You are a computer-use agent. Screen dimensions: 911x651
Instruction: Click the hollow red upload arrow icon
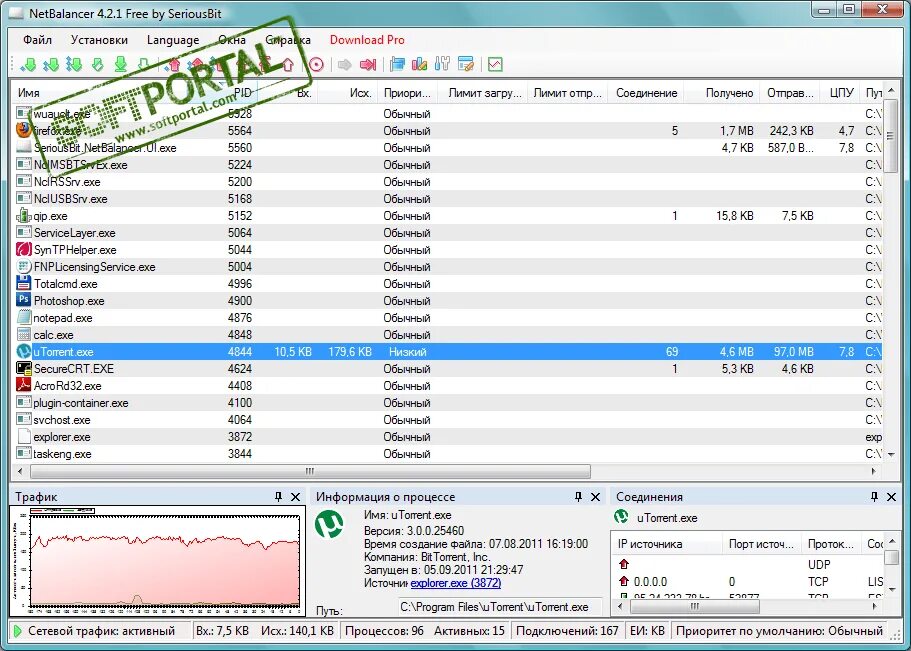[x=288, y=65]
